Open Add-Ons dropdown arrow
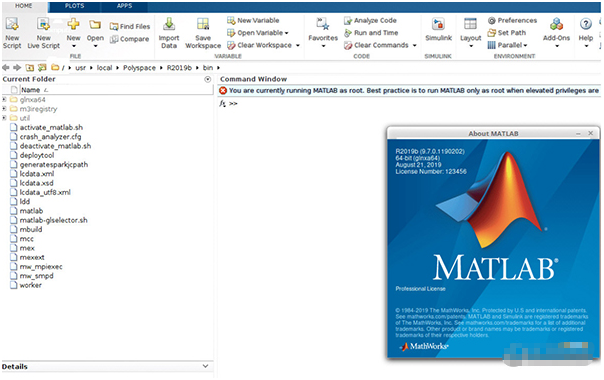This screenshot has width=604, height=380. pyautogui.click(x=557, y=46)
